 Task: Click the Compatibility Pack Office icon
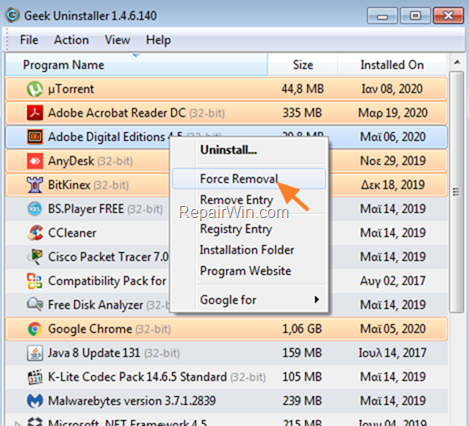(x=35, y=281)
